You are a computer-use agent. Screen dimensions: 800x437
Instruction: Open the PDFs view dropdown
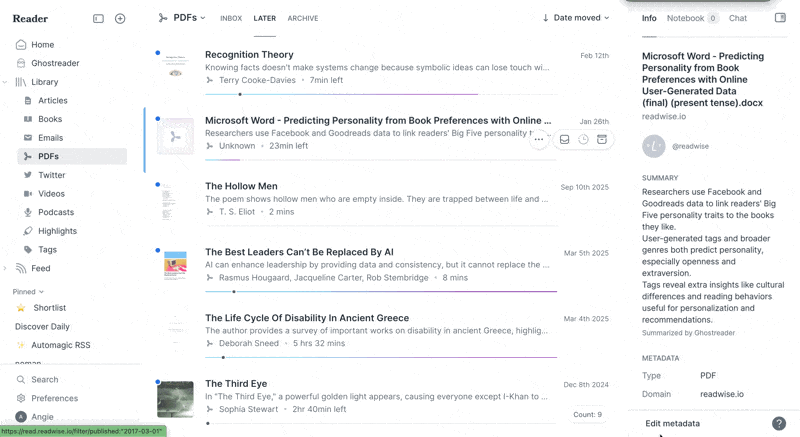click(x=182, y=18)
